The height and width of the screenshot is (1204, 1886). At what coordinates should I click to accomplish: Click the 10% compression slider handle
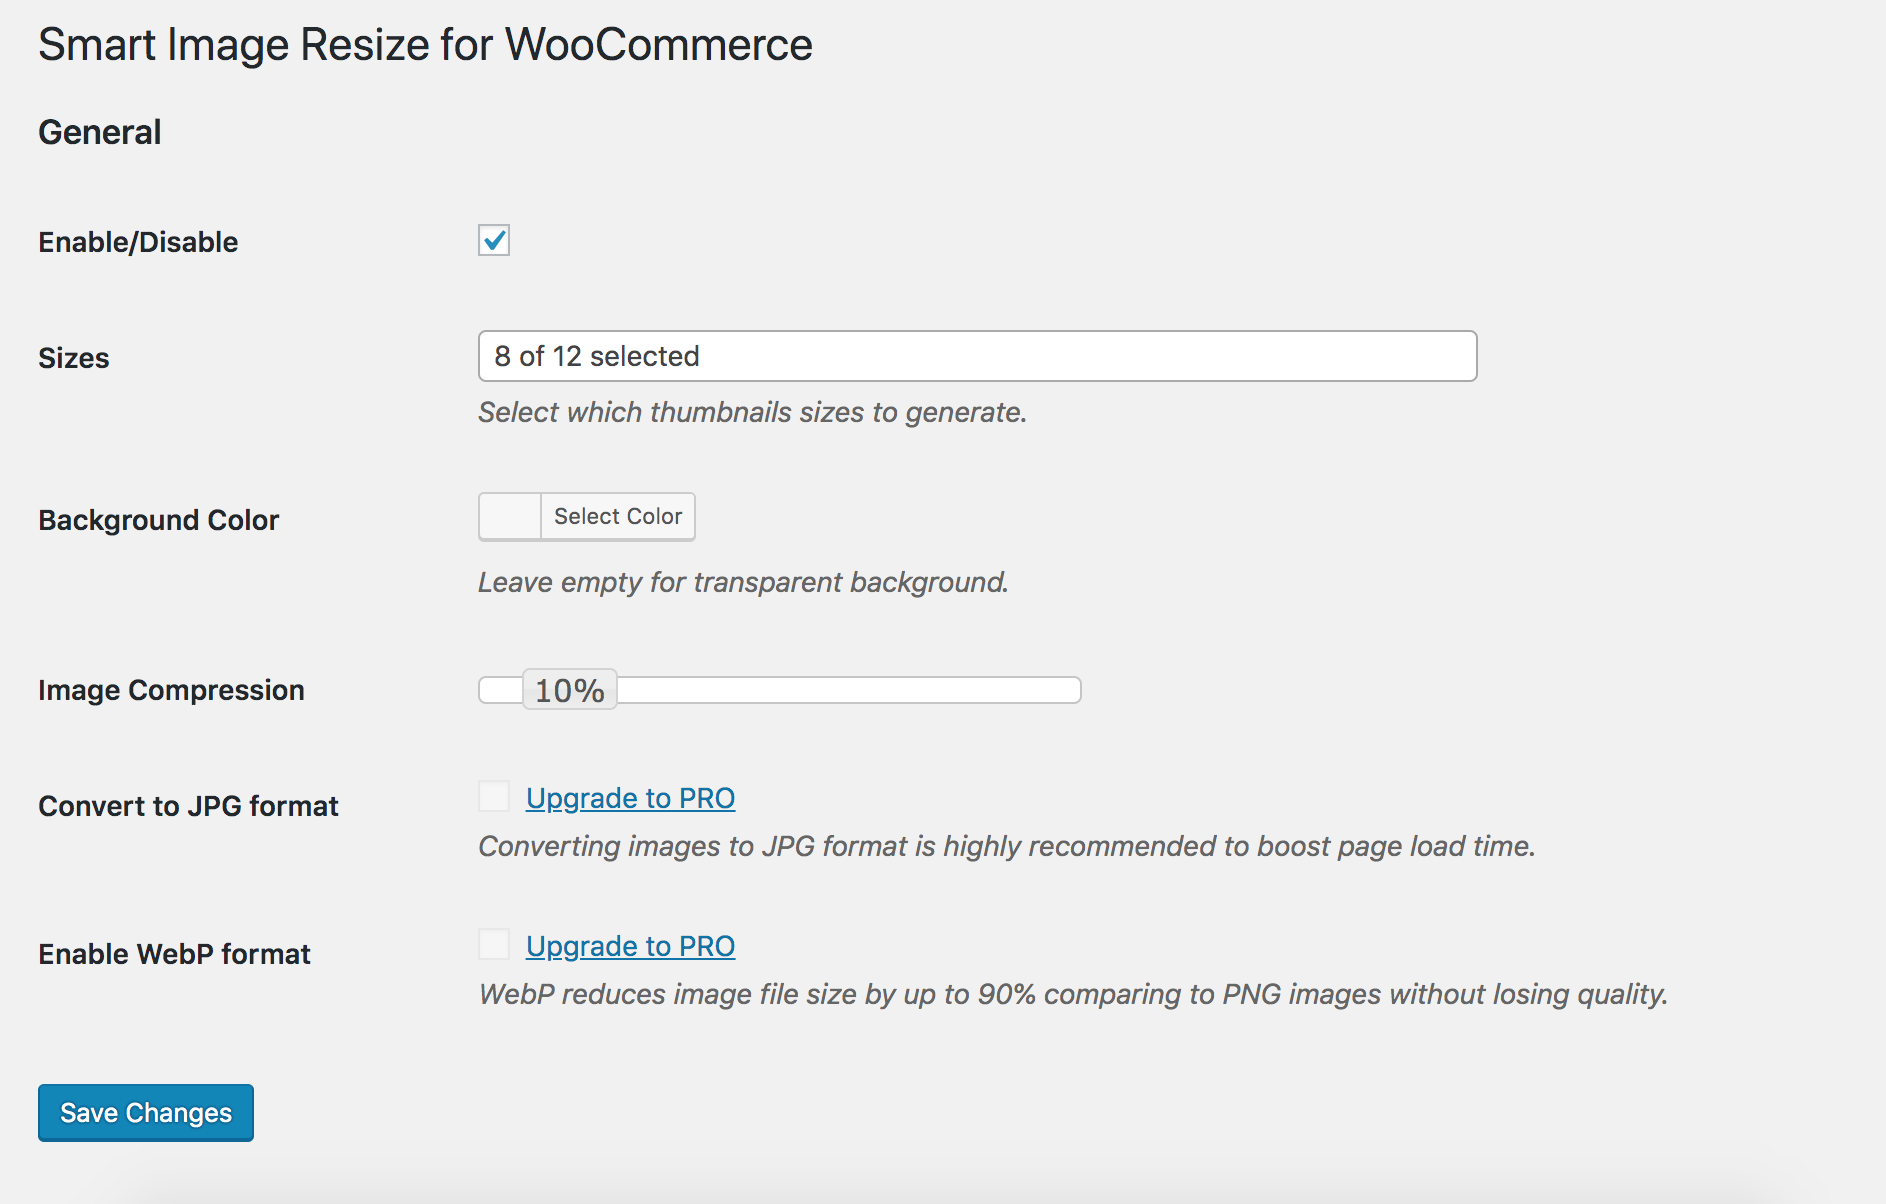point(569,690)
